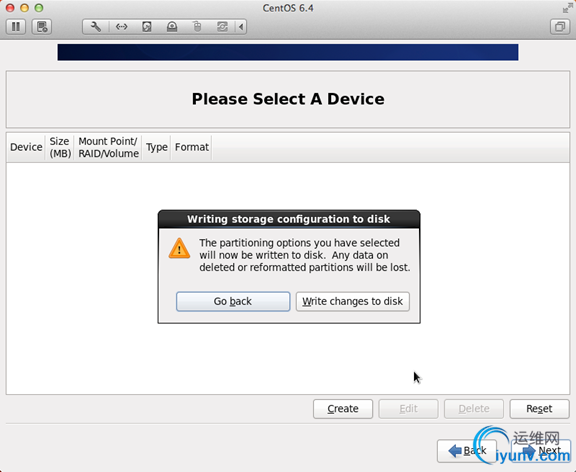Image resolution: width=576 pixels, height=472 pixels.
Task: Take a VM snapshot
Action: click(x=42, y=27)
